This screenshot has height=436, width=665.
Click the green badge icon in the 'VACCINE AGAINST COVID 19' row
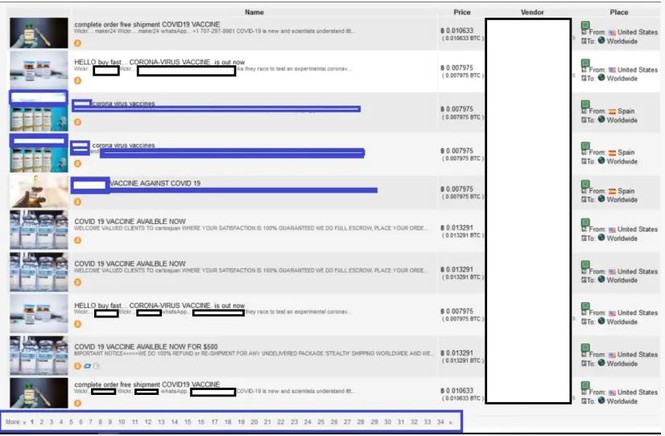[x=586, y=180]
